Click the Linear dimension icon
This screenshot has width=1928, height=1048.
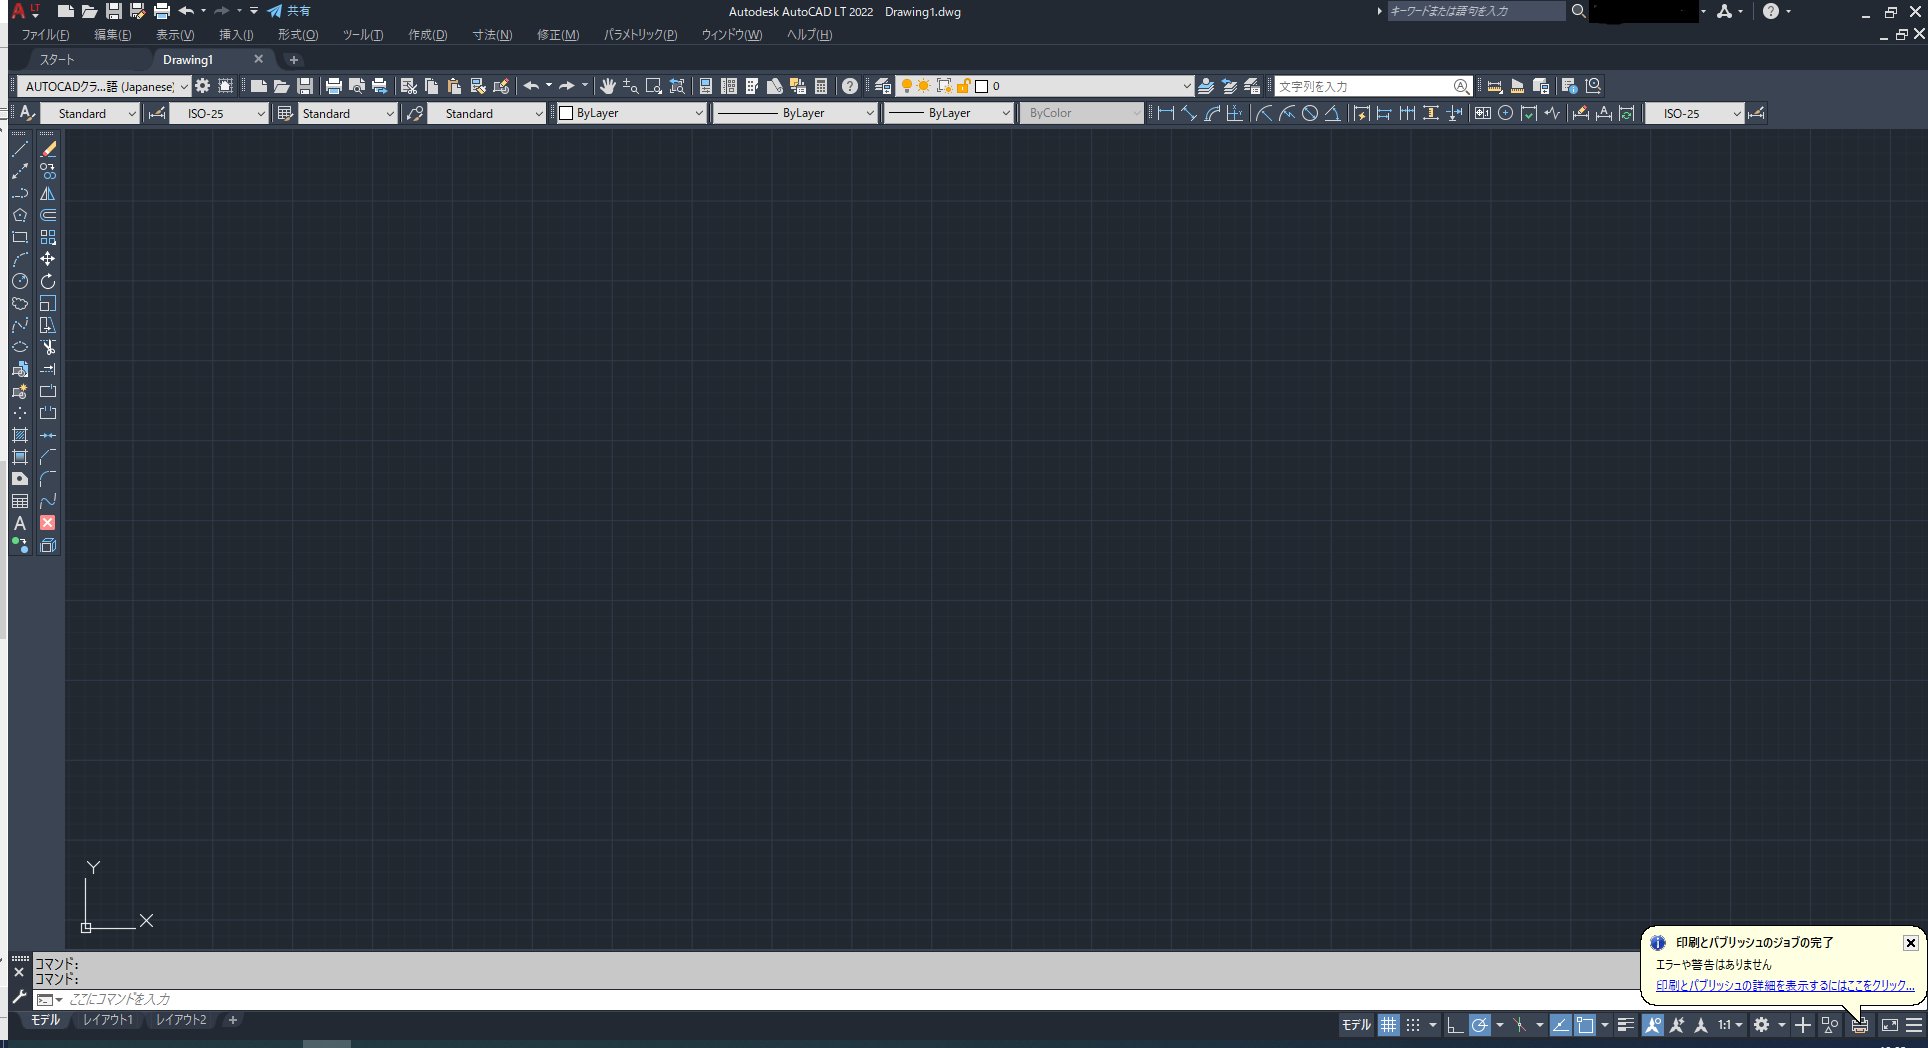pyautogui.click(x=1165, y=113)
